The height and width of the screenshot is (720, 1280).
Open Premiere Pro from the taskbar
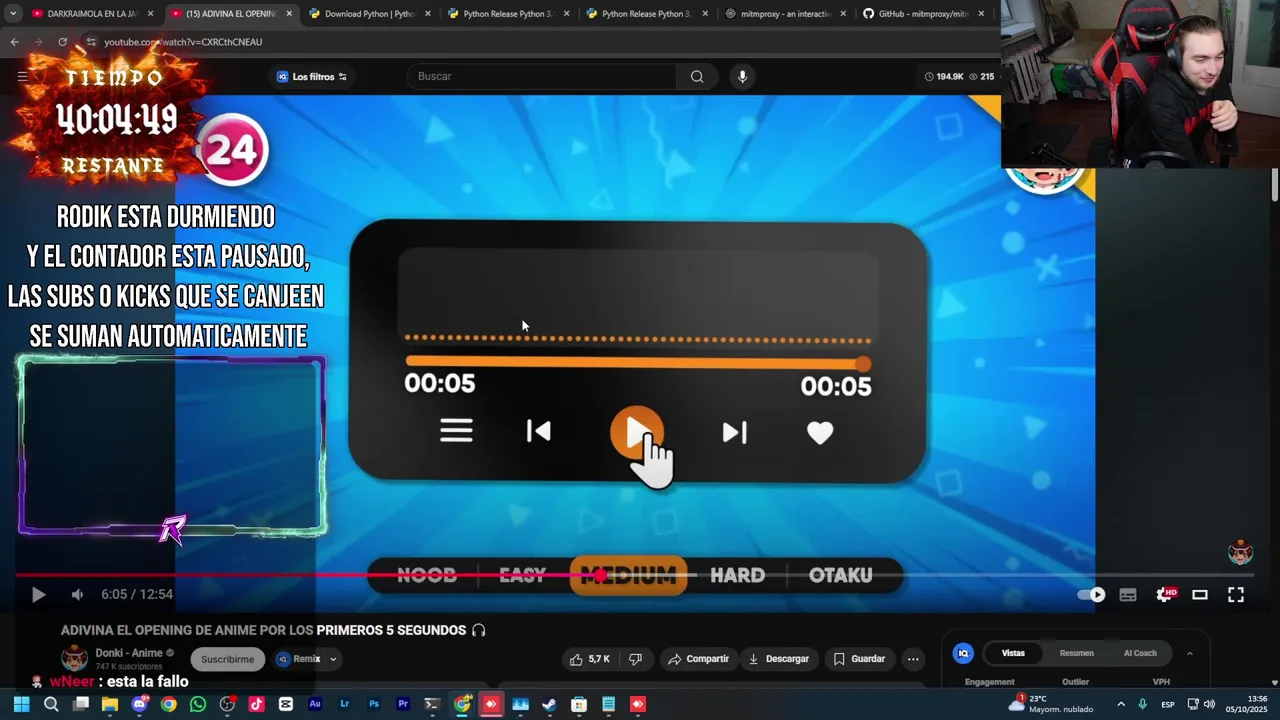point(403,704)
